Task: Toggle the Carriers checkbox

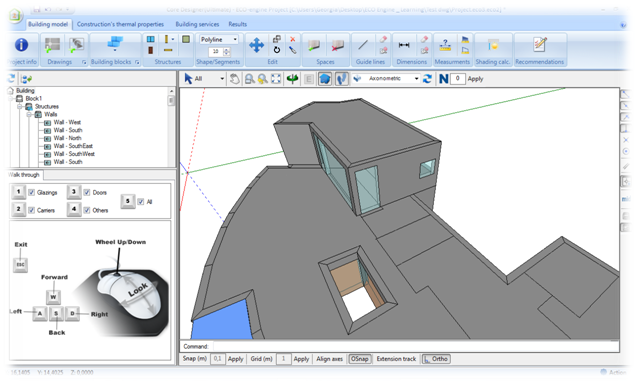Action: pyautogui.click(x=32, y=210)
